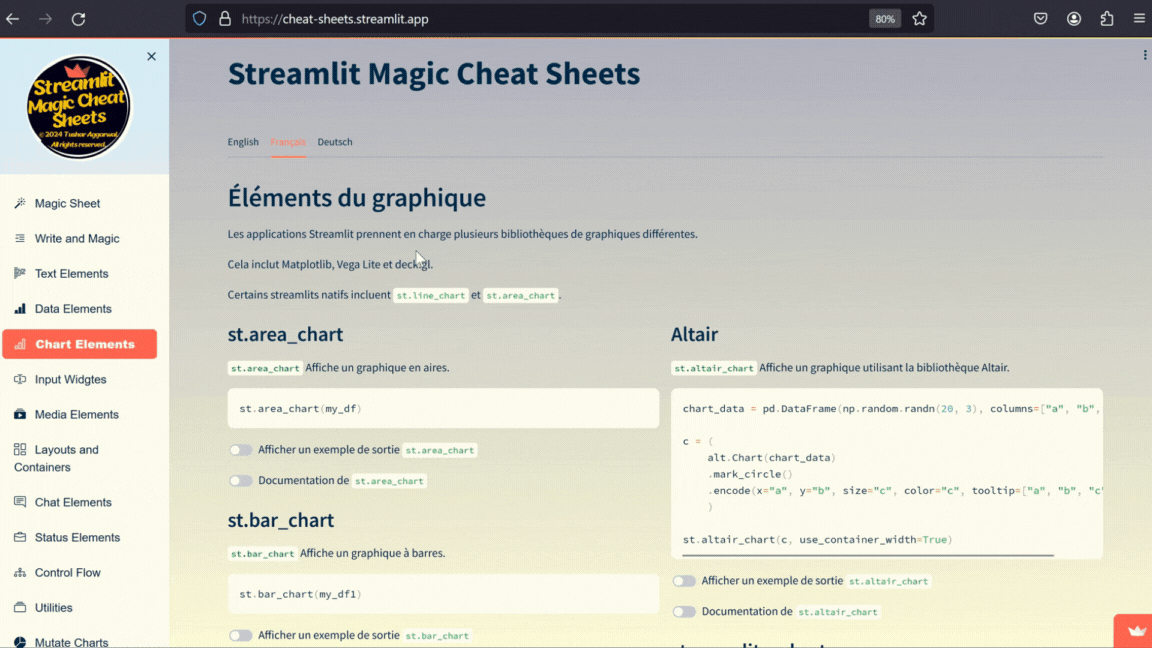View site security via the padlock icon
This screenshot has width=1152, height=648.
click(225, 19)
